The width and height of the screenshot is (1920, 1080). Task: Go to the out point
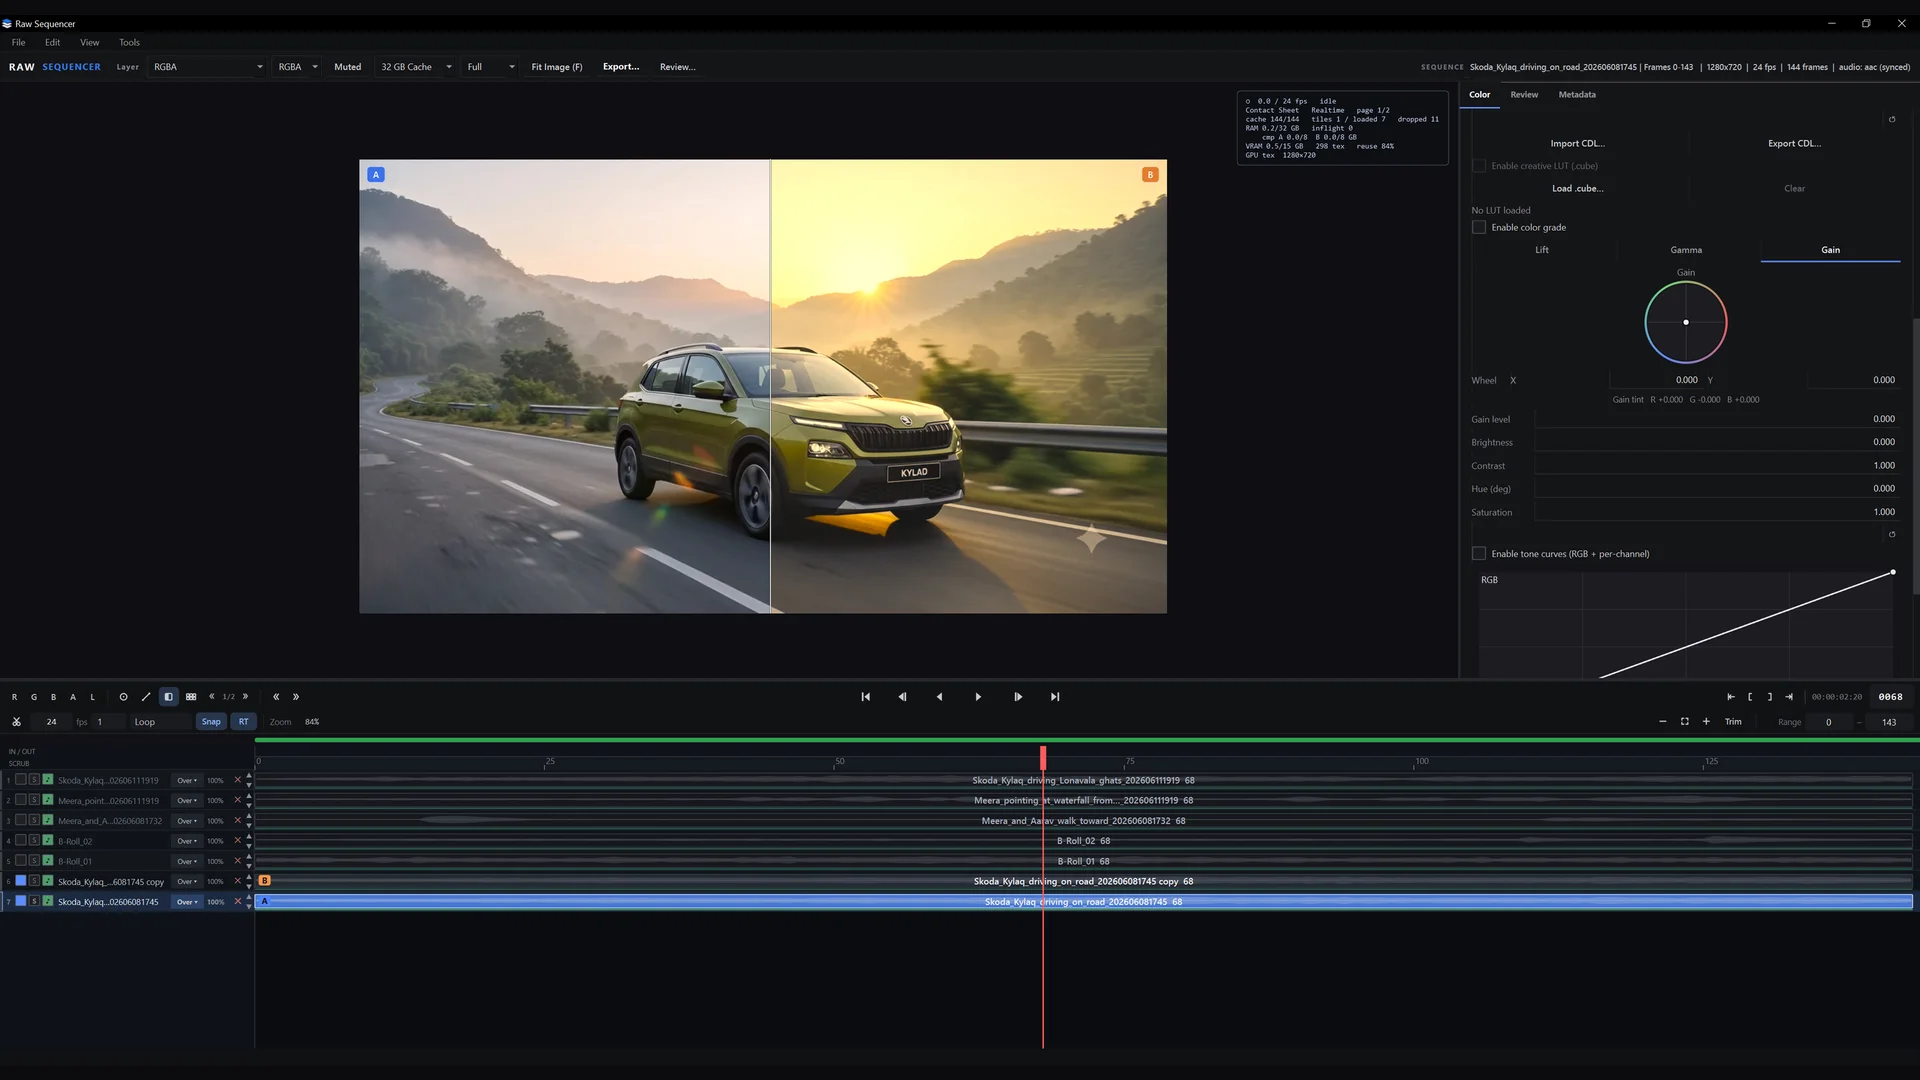[1789, 697]
